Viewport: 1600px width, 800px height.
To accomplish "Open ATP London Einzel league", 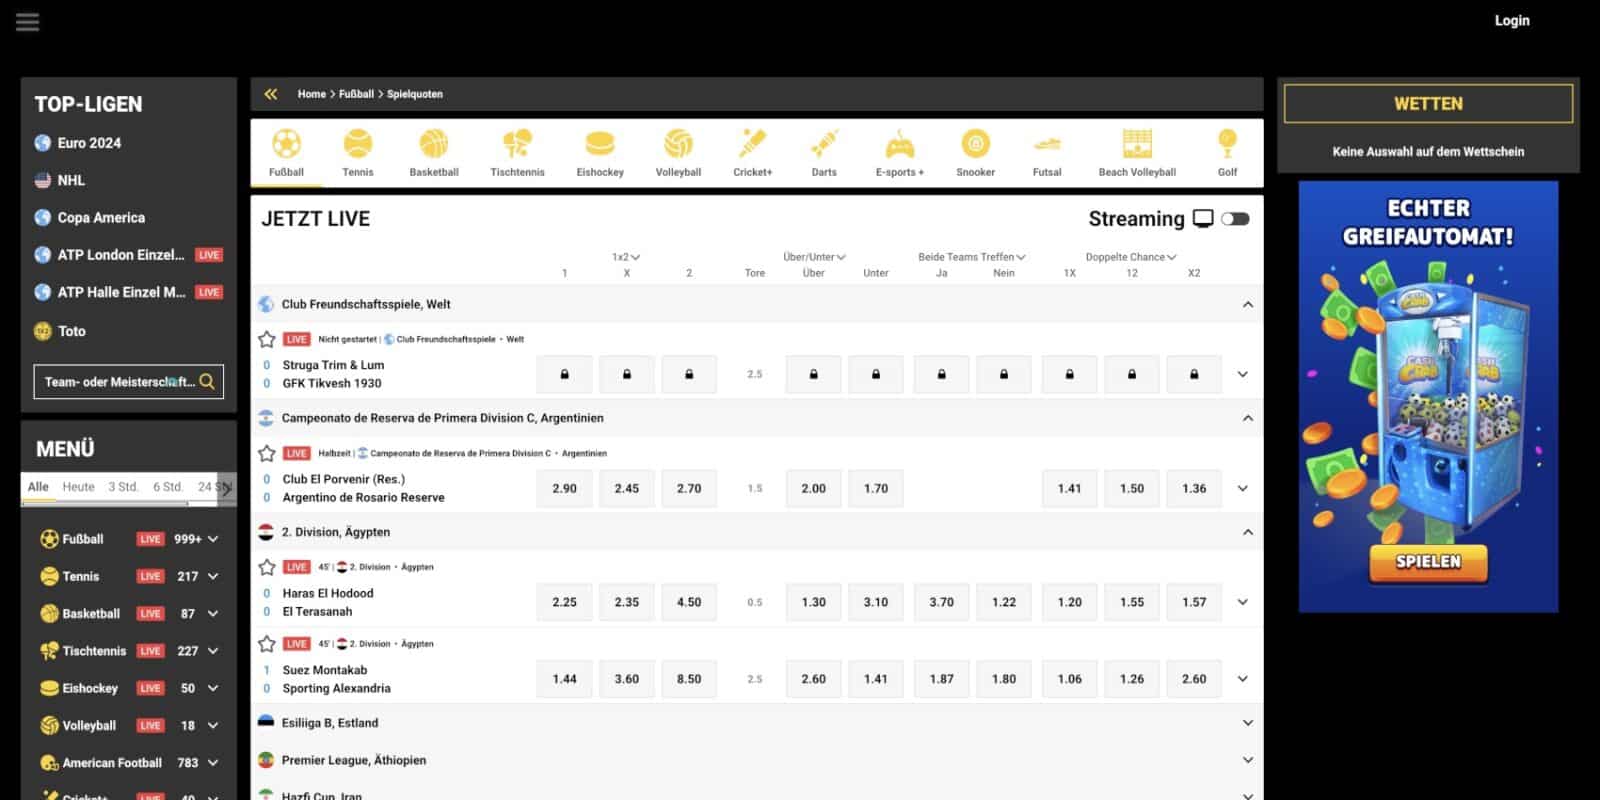I will point(121,255).
